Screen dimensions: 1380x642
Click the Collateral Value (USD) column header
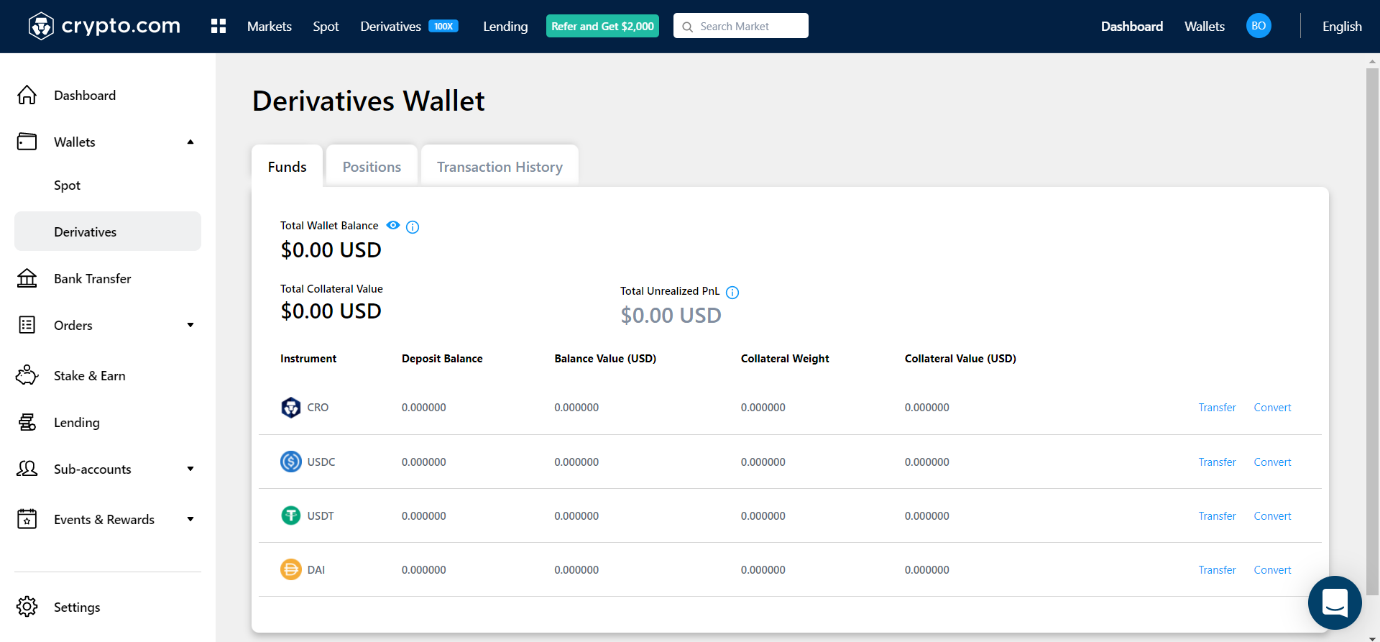[x=960, y=358]
